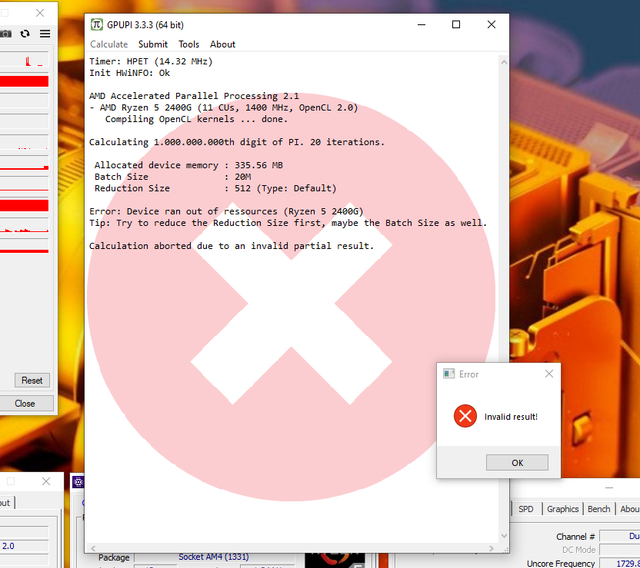Click 'AMD Accelerated Parallel Processing 2.1' line
Image resolution: width=640 pixels, height=568 pixels.
point(194,96)
